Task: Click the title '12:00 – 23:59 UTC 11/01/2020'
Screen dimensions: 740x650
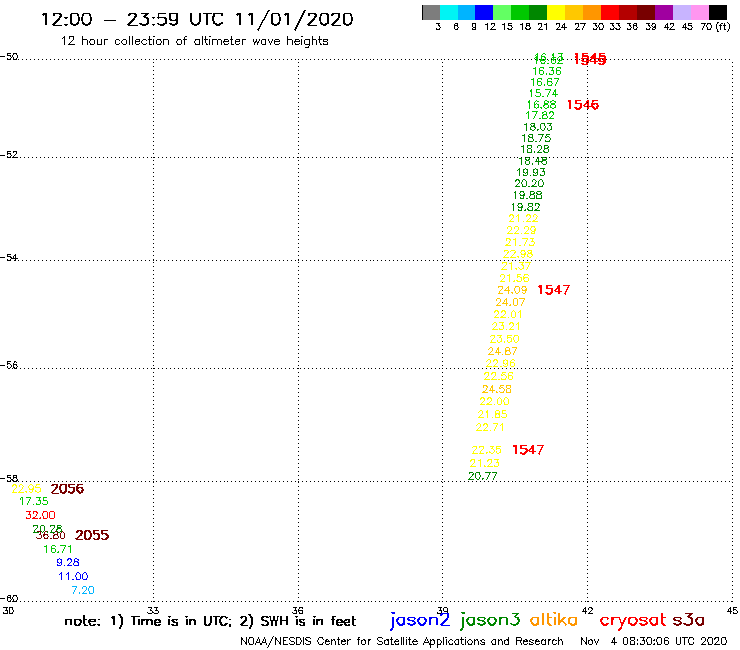Action: pyautogui.click(x=197, y=19)
